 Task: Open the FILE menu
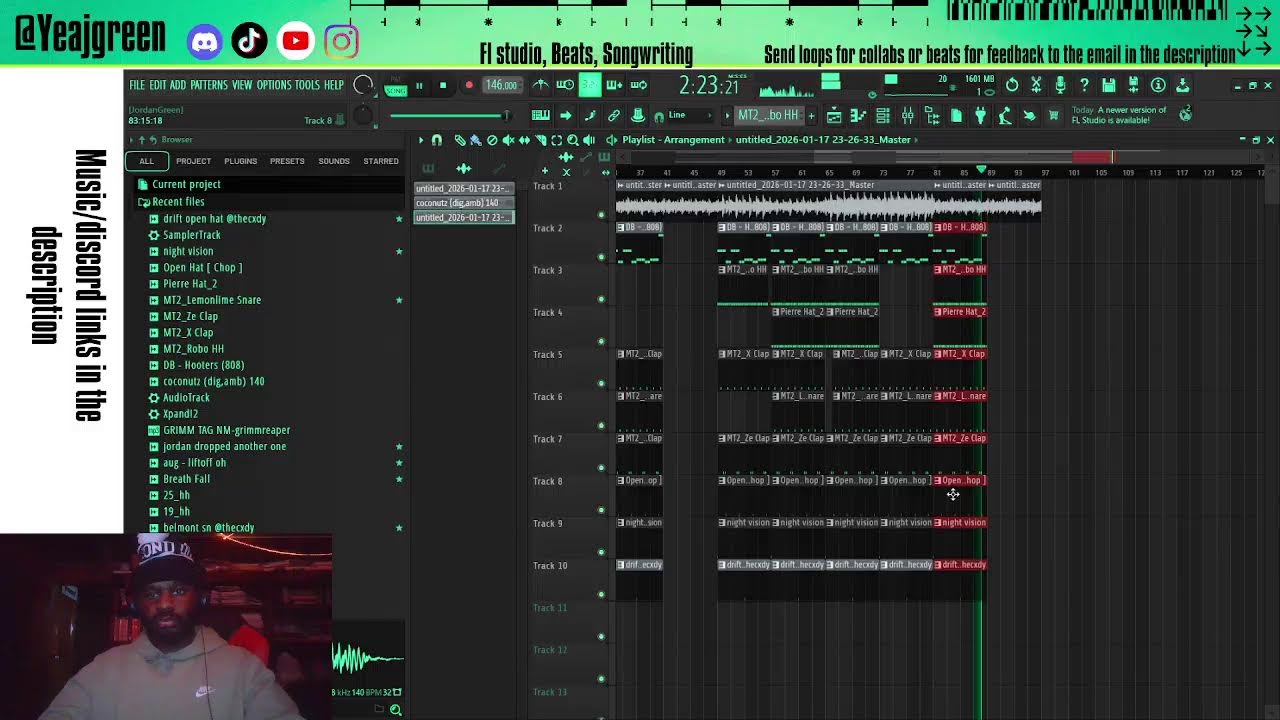click(137, 85)
